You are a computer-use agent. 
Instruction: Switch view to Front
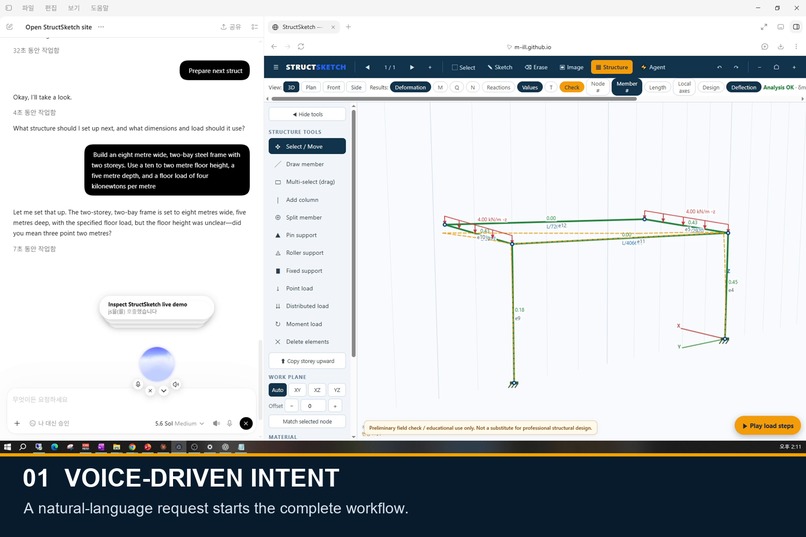tap(334, 87)
